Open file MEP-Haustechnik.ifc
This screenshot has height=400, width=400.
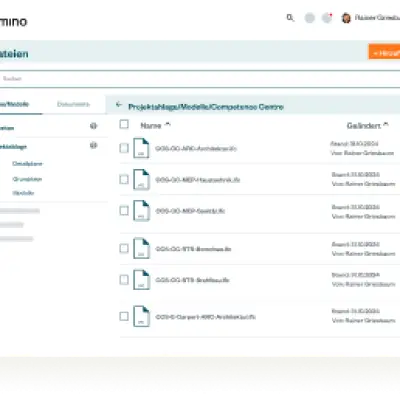pos(198,180)
